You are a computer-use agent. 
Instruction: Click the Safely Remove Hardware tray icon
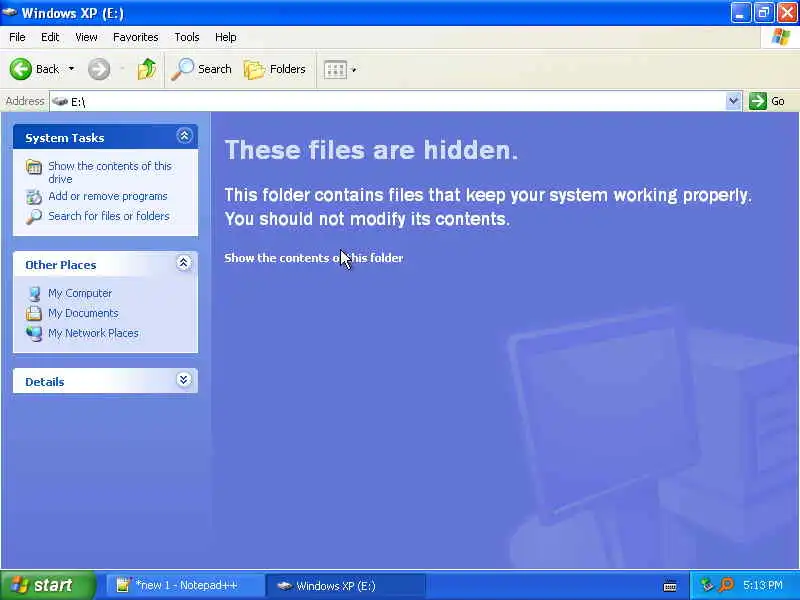(x=706, y=585)
